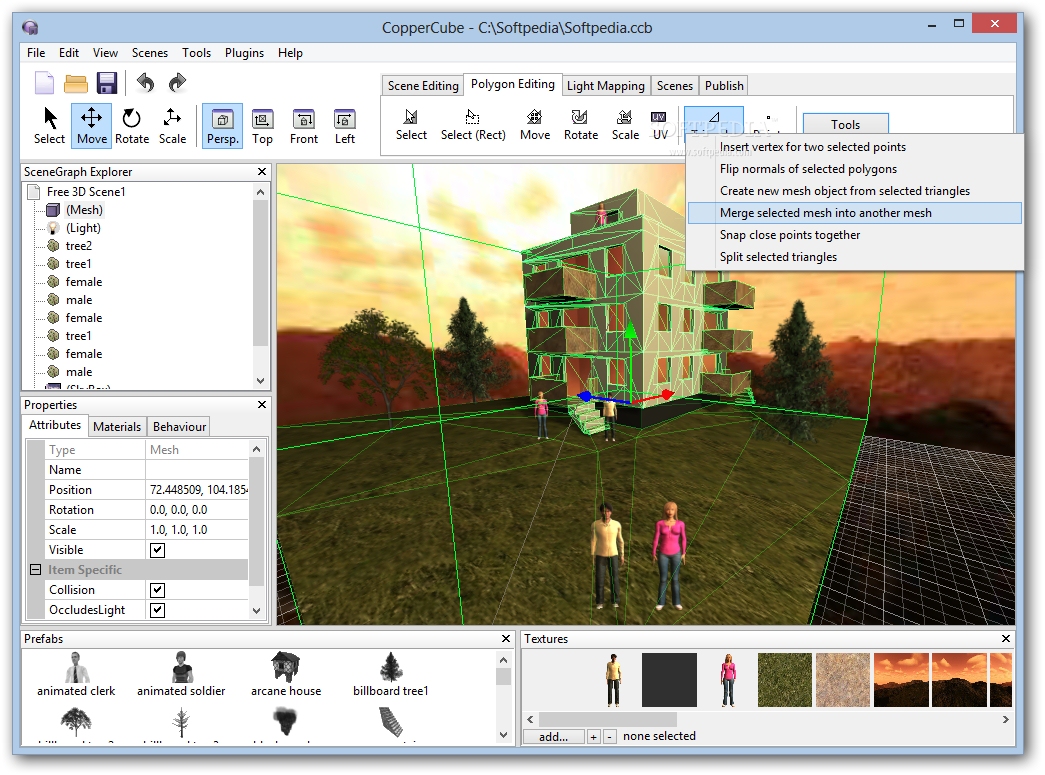Switch to Publish tab
1045x775 pixels.
pyautogui.click(x=724, y=85)
